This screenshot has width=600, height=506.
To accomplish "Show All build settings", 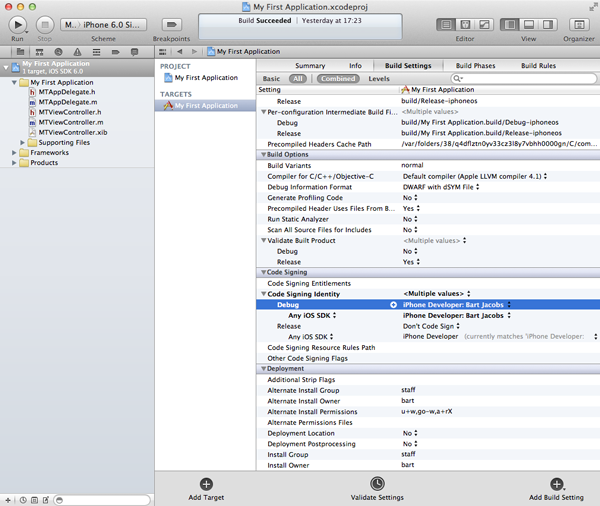I will (298, 78).
